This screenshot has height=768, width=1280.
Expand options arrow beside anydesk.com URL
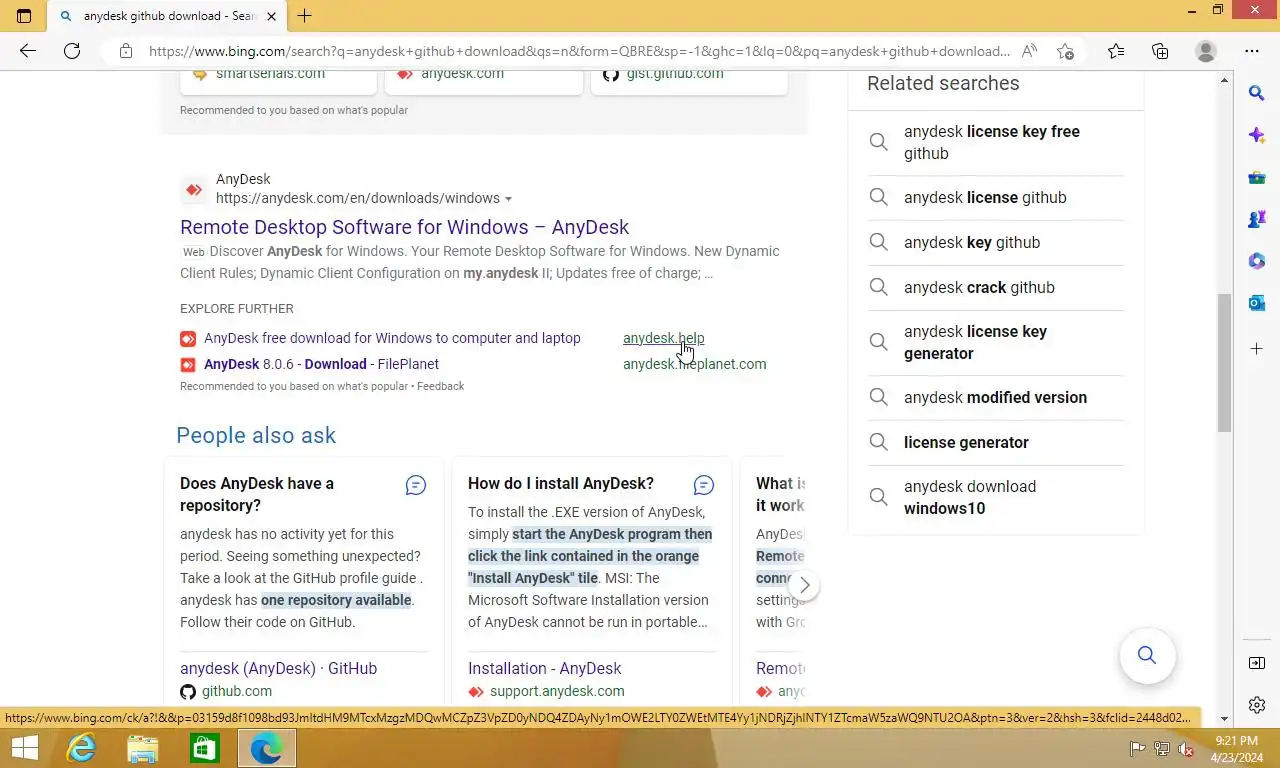coord(508,199)
